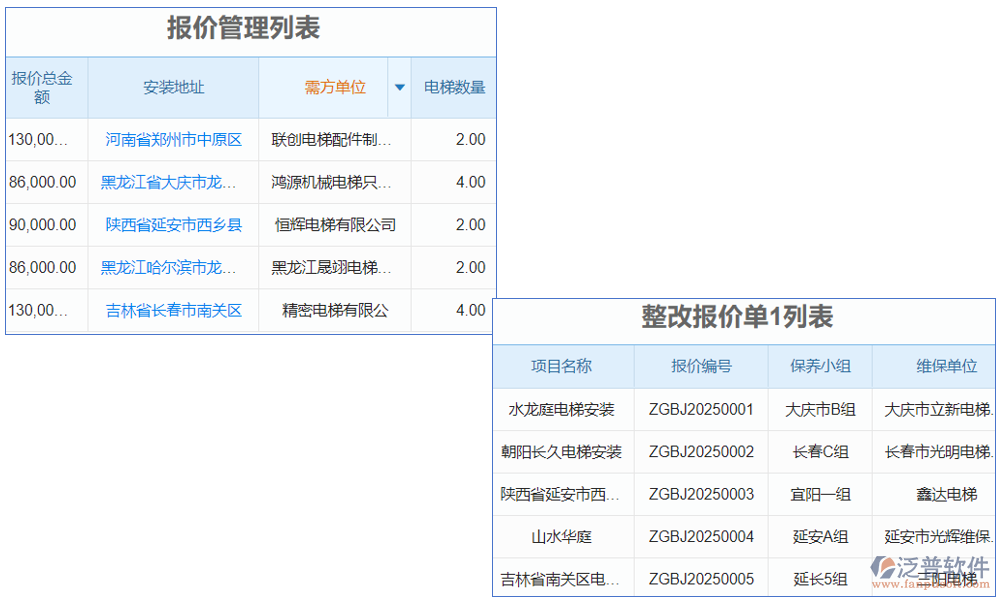Click the 黑龙江哈尔滨市 address link

172,268
